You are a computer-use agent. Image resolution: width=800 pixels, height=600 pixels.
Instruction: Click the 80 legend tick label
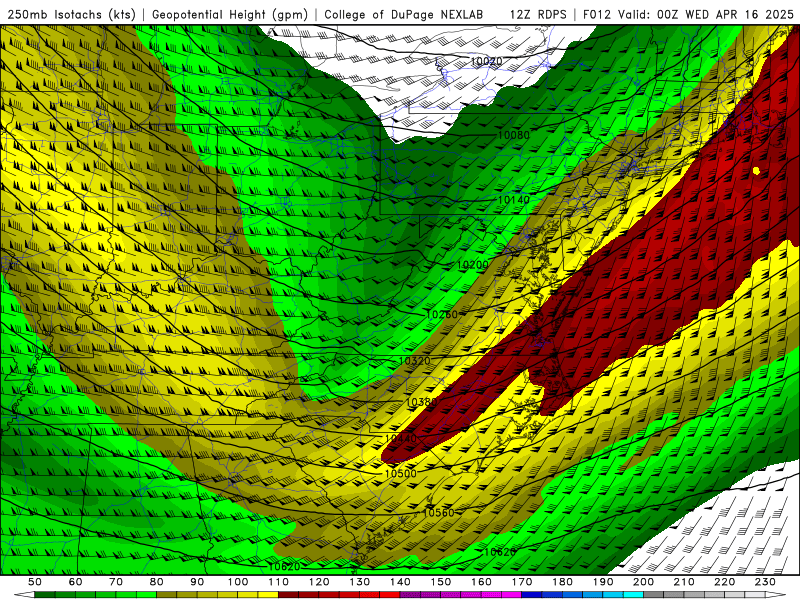click(157, 582)
